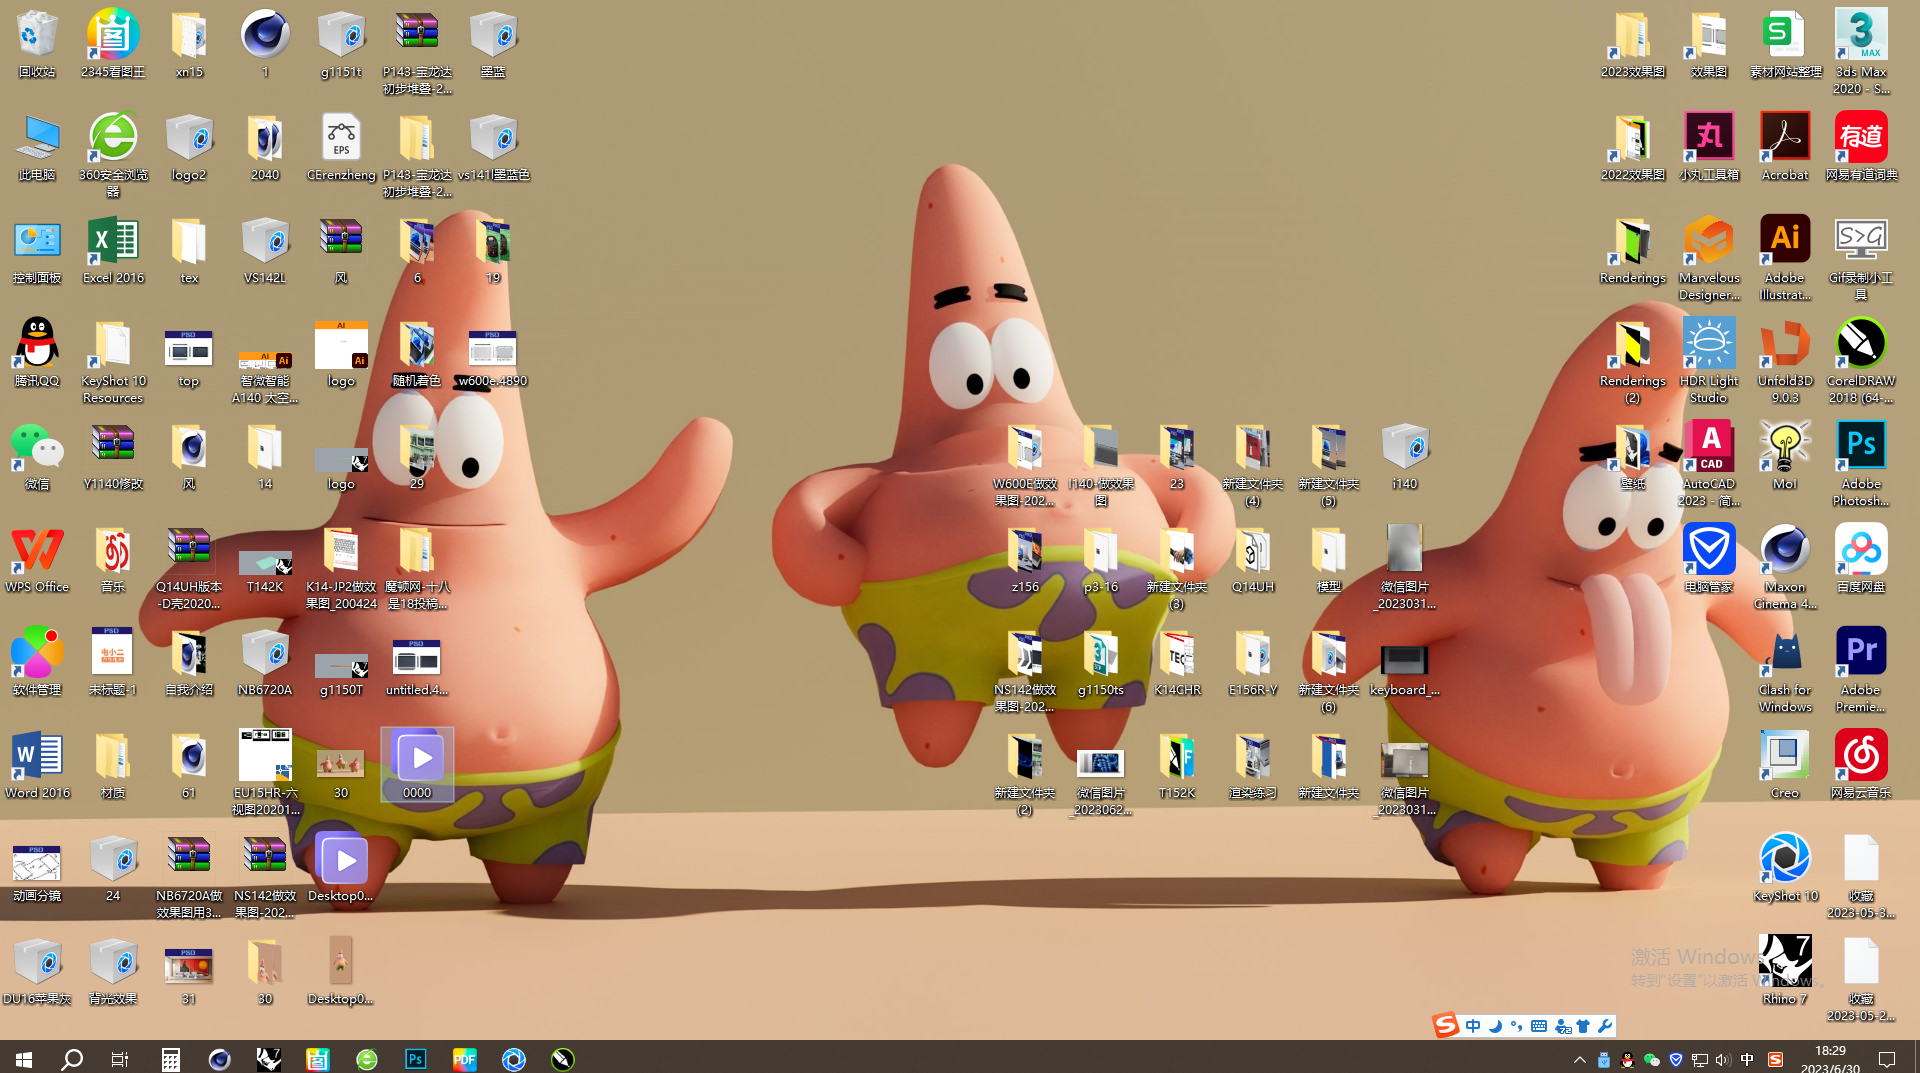Open 素材网站整理 WPS spreadsheet file
The width and height of the screenshot is (1920, 1073).
[1785, 45]
